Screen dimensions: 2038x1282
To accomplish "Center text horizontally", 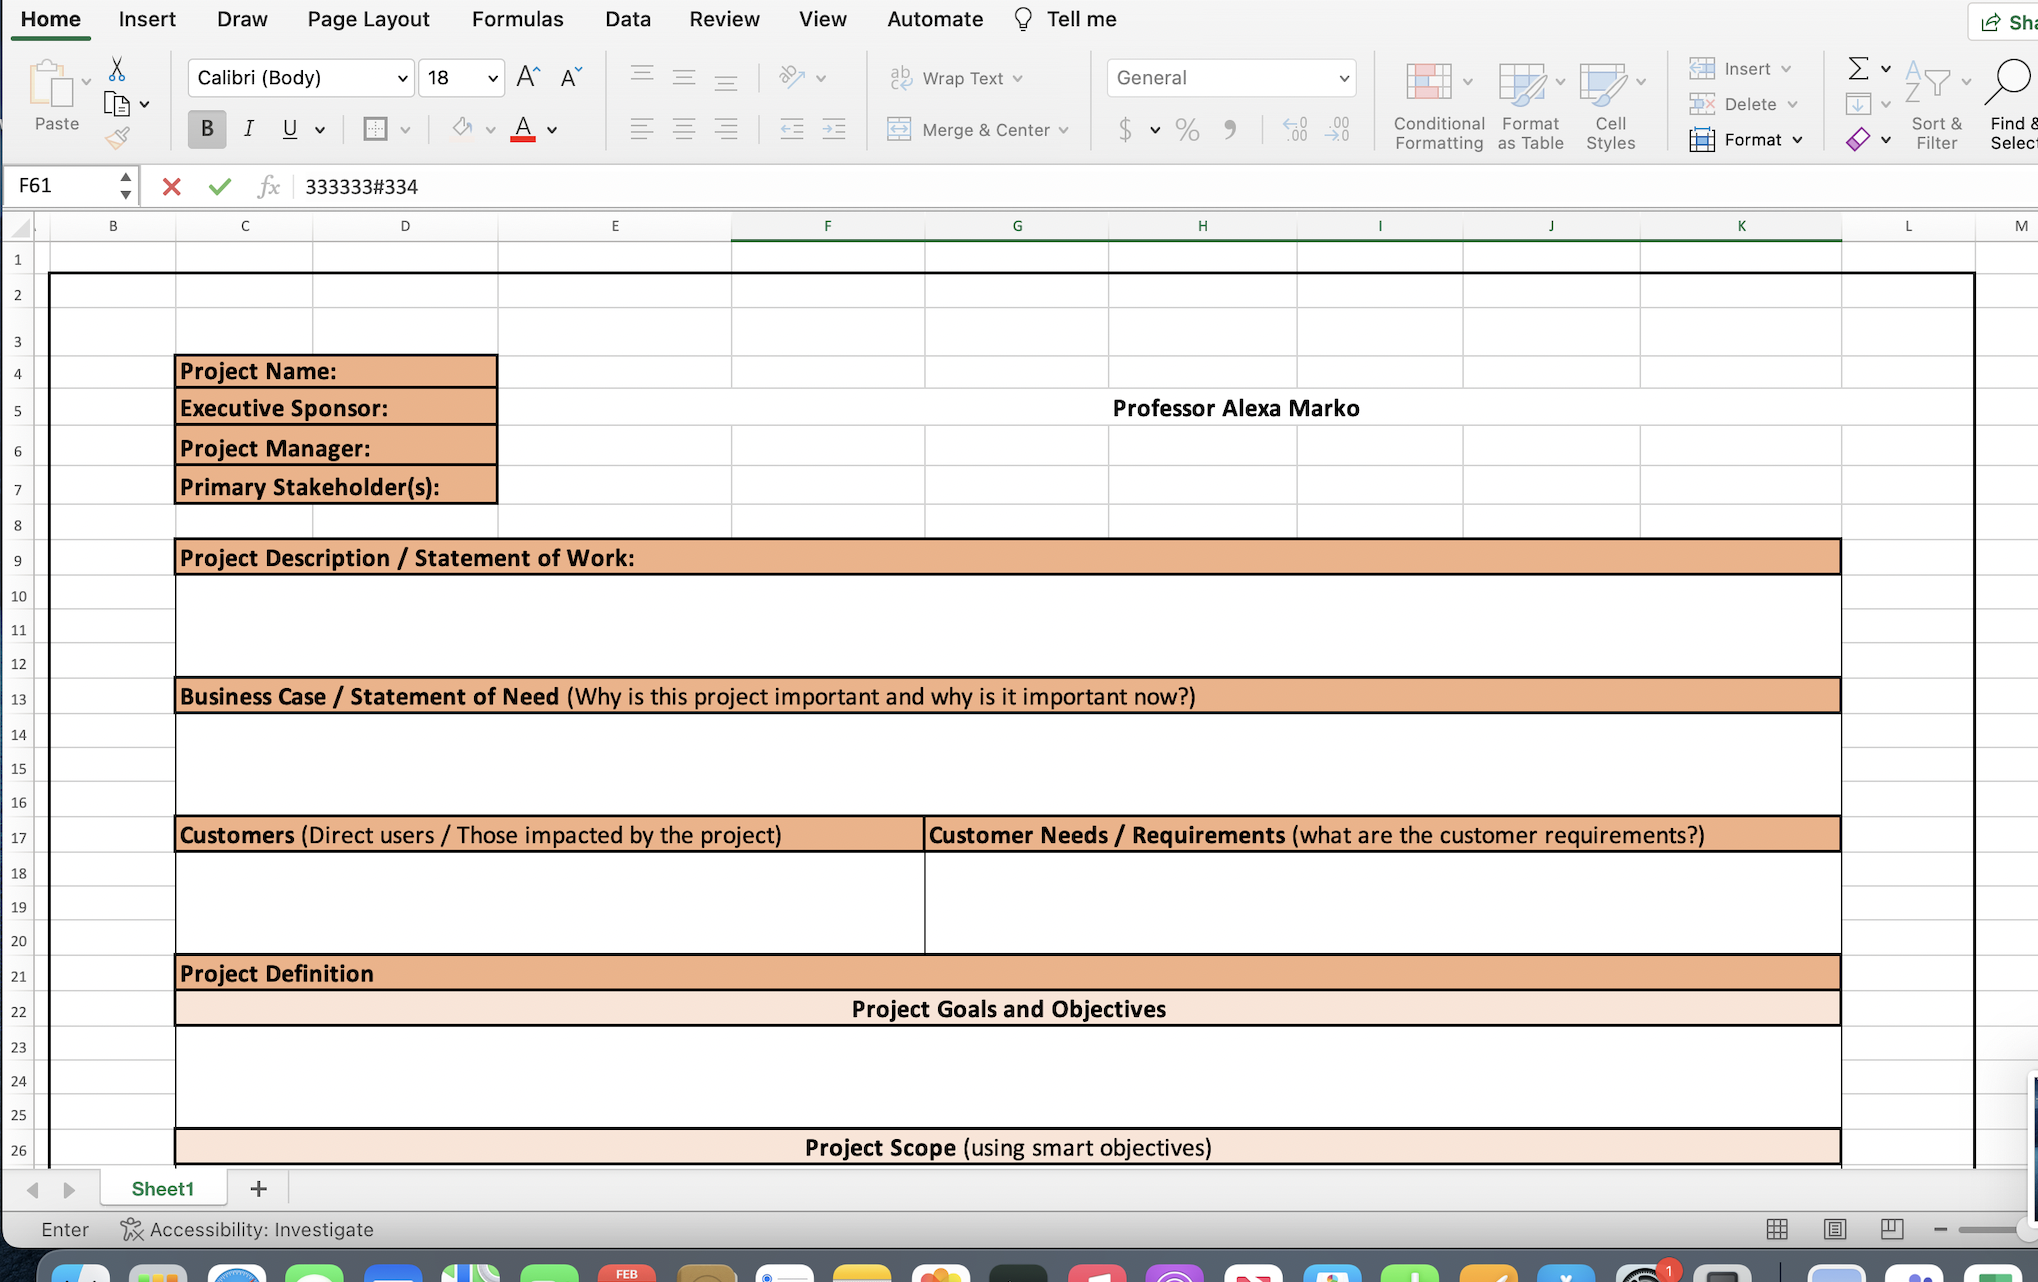I will [684, 129].
